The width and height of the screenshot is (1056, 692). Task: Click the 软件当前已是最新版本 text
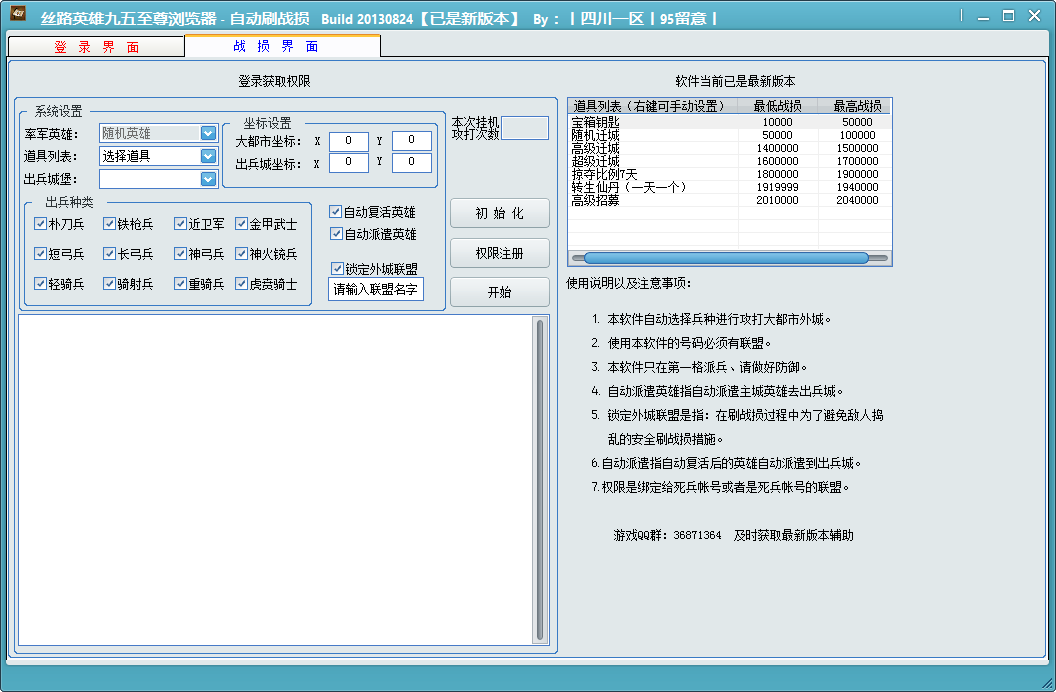click(x=735, y=81)
